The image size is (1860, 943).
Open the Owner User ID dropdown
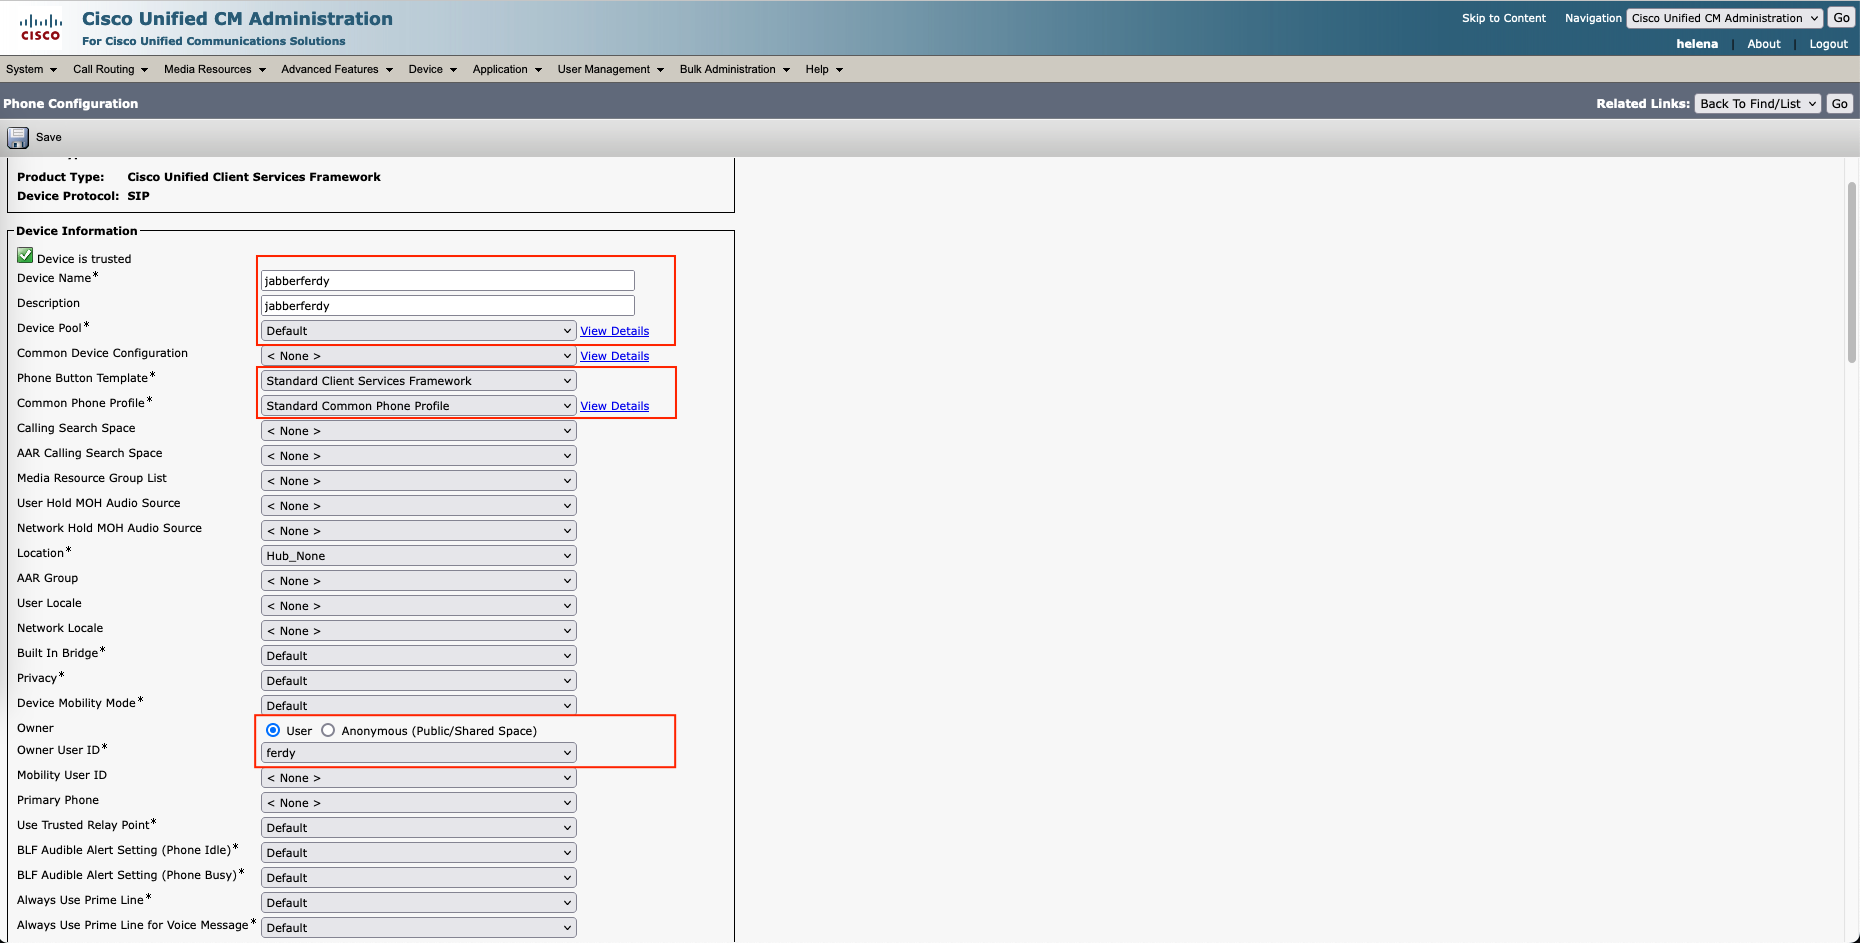click(418, 753)
